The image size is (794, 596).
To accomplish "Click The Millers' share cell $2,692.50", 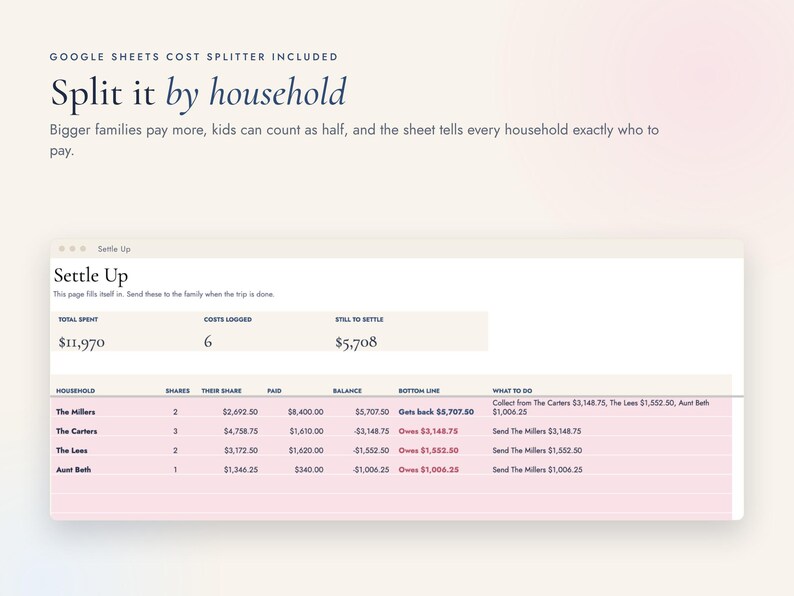I will (240, 412).
